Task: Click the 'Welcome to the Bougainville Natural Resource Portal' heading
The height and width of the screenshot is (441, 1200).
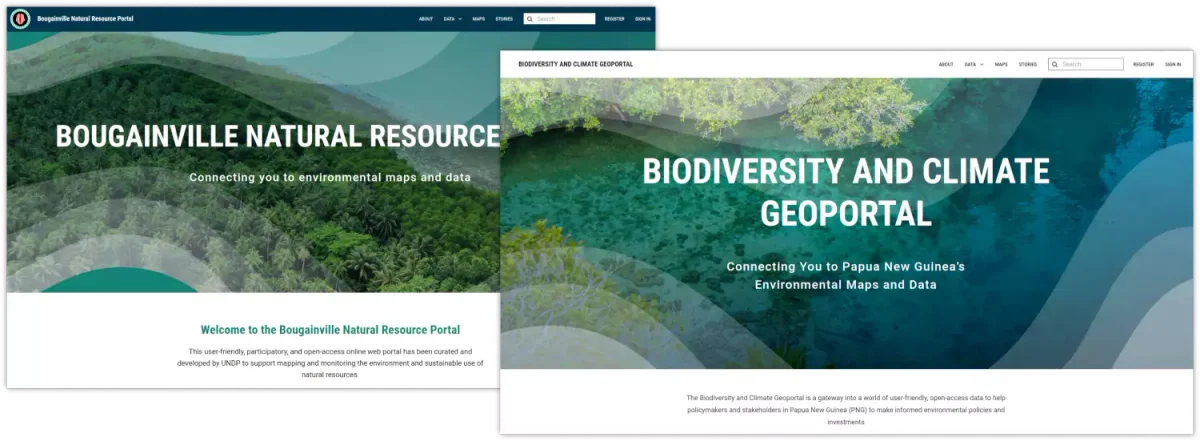Action: [x=330, y=329]
